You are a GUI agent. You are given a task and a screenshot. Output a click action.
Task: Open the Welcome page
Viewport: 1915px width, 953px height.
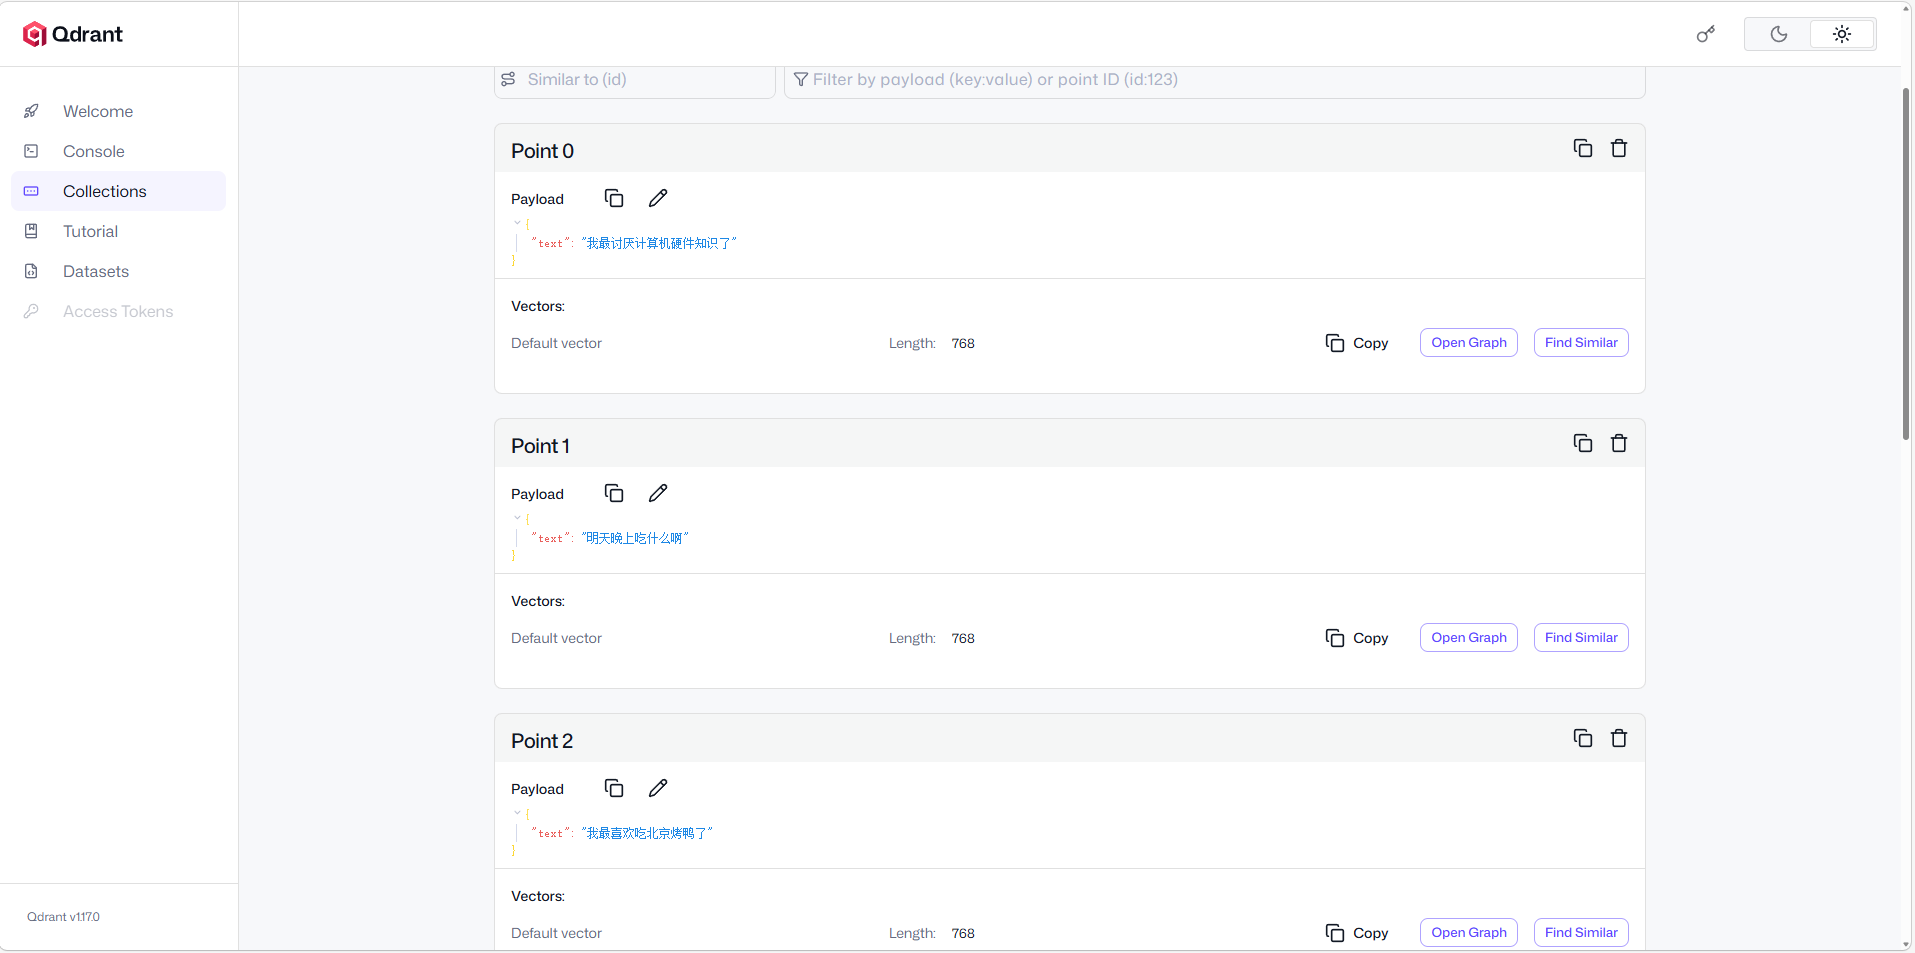[98, 111]
